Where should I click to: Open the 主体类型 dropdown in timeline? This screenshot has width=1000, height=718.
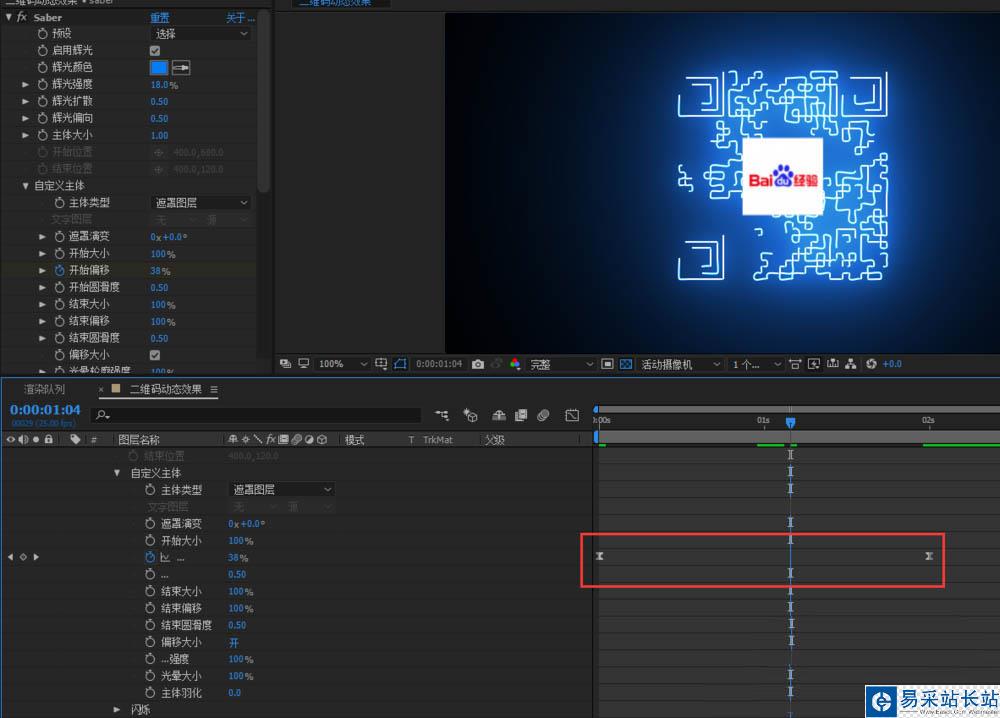coord(281,490)
